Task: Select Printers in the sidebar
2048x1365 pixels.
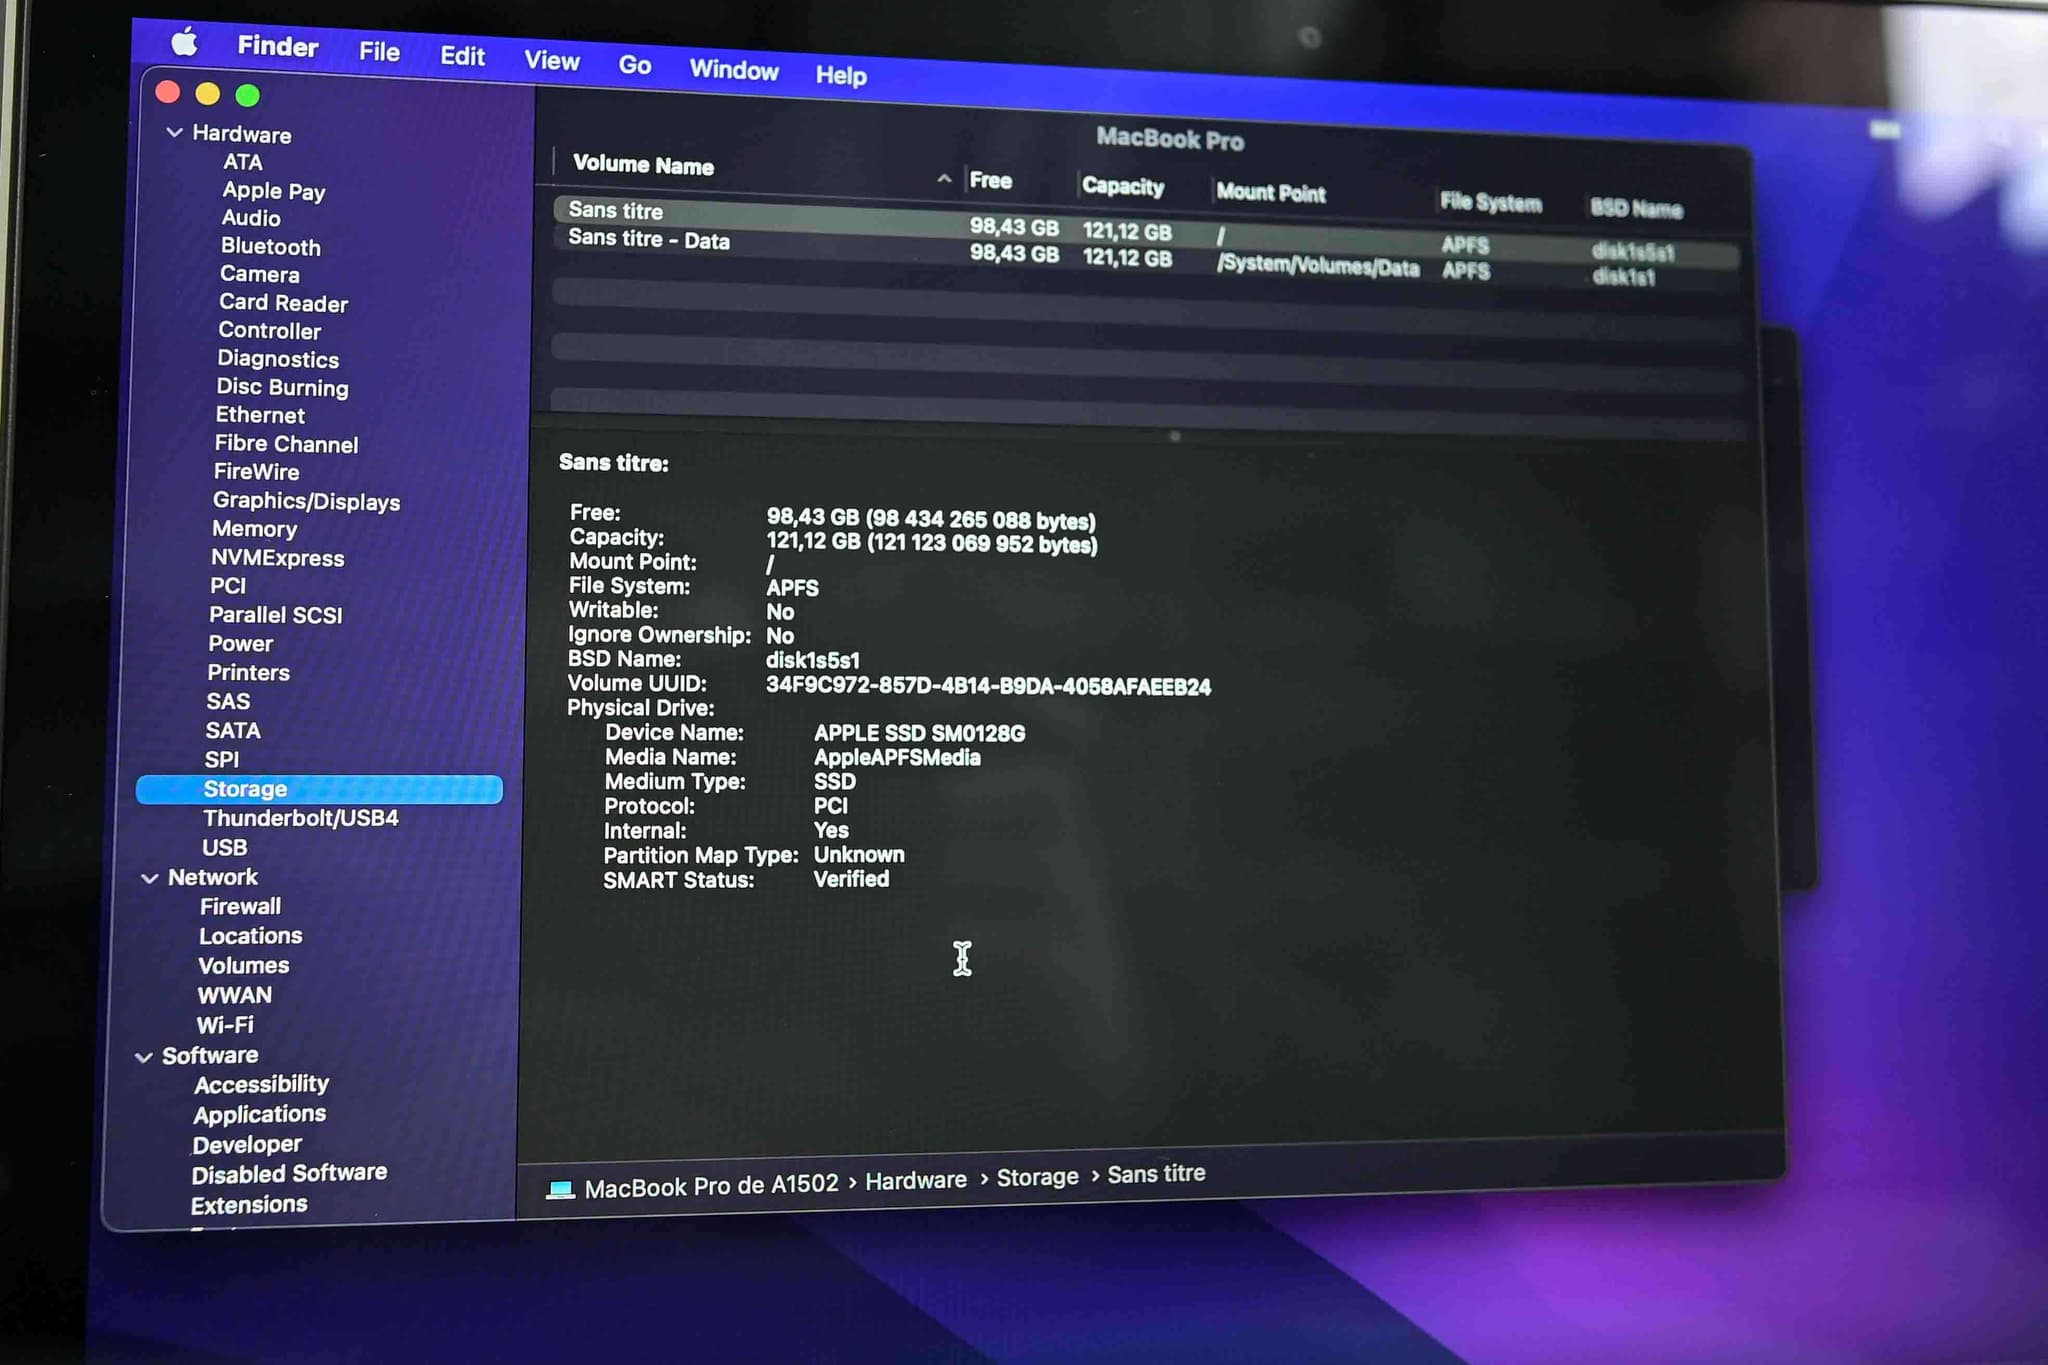Action: (248, 673)
